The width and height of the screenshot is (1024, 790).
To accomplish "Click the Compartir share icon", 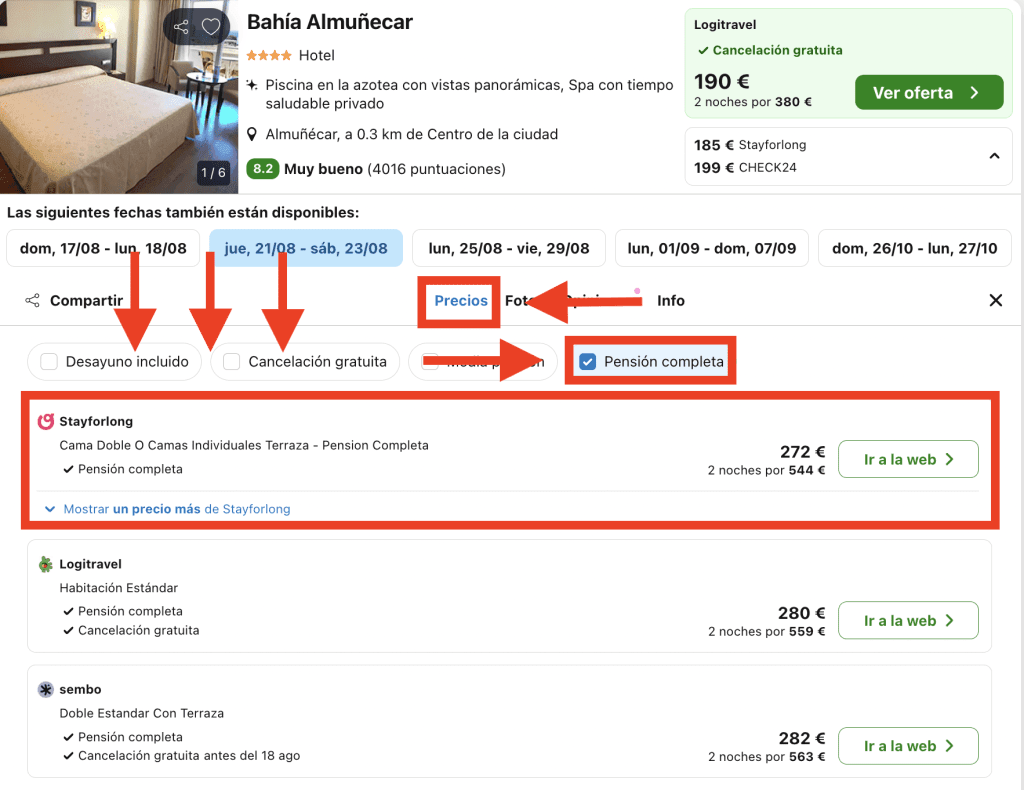I will pos(33,300).
